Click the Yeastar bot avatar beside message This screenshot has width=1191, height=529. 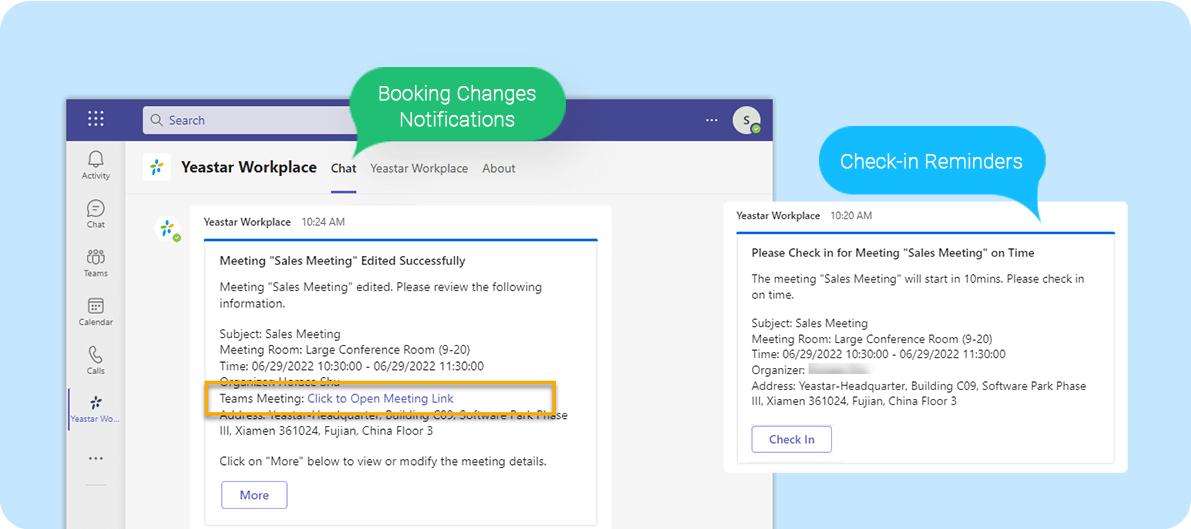(x=166, y=228)
